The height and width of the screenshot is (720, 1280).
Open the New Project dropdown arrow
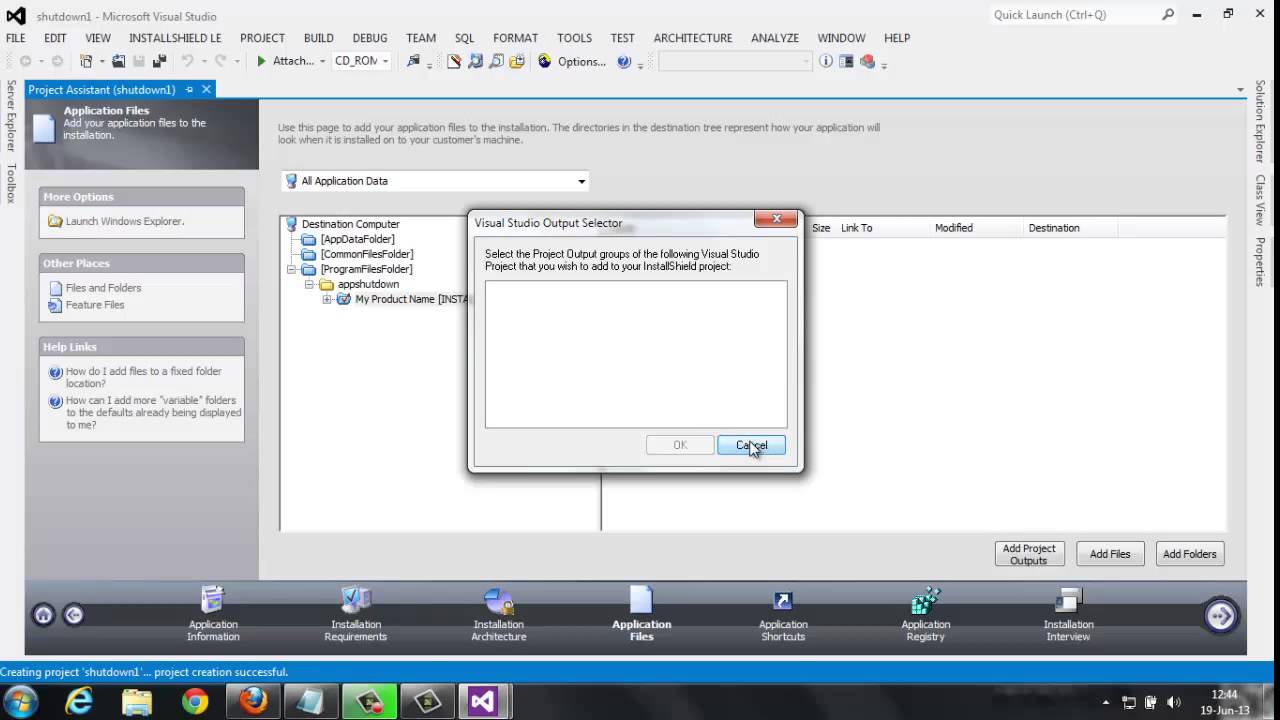tap(100, 62)
